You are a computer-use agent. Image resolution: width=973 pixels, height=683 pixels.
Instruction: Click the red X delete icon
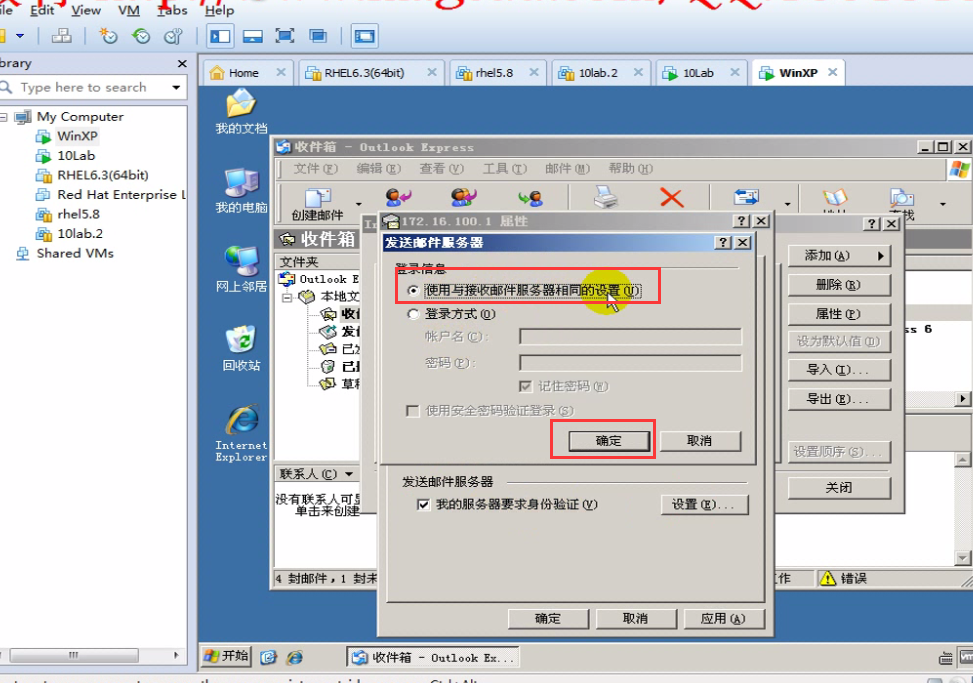(671, 198)
